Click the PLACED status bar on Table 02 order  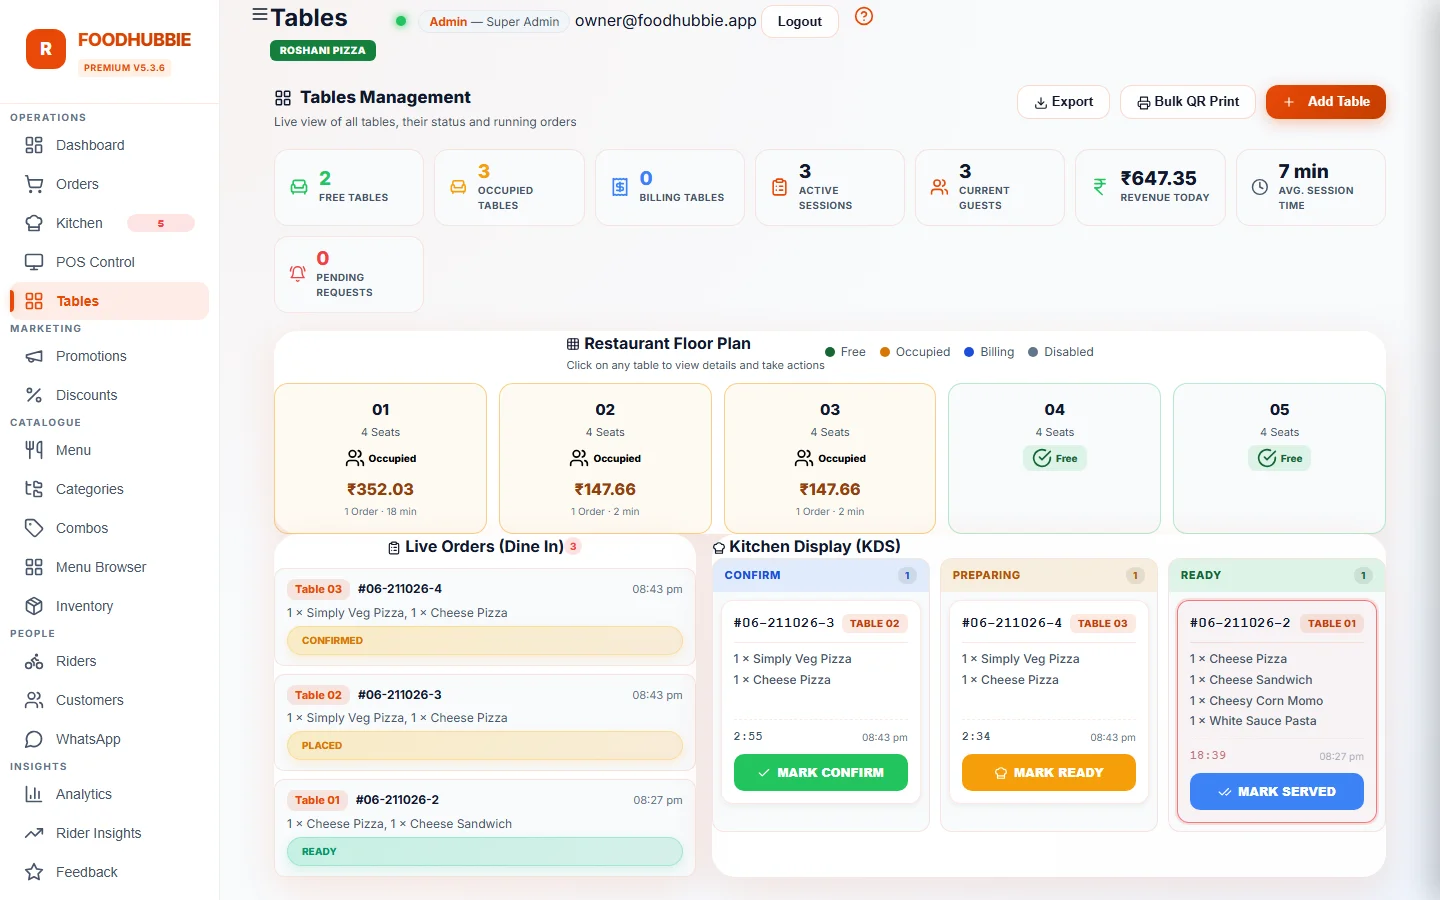(485, 746)
